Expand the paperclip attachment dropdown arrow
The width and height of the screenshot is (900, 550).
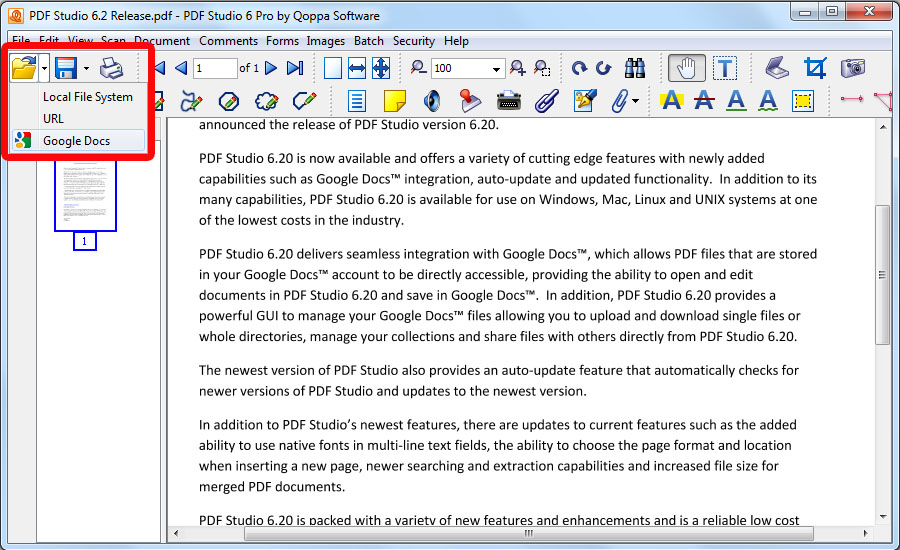tap(635, 101)
